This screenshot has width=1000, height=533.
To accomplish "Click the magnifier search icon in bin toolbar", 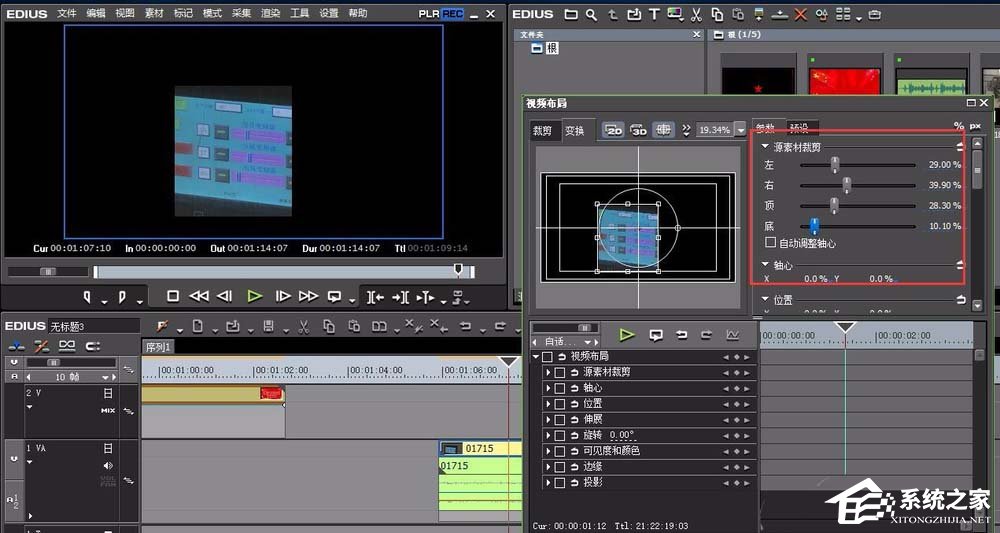I will point(592,15).
